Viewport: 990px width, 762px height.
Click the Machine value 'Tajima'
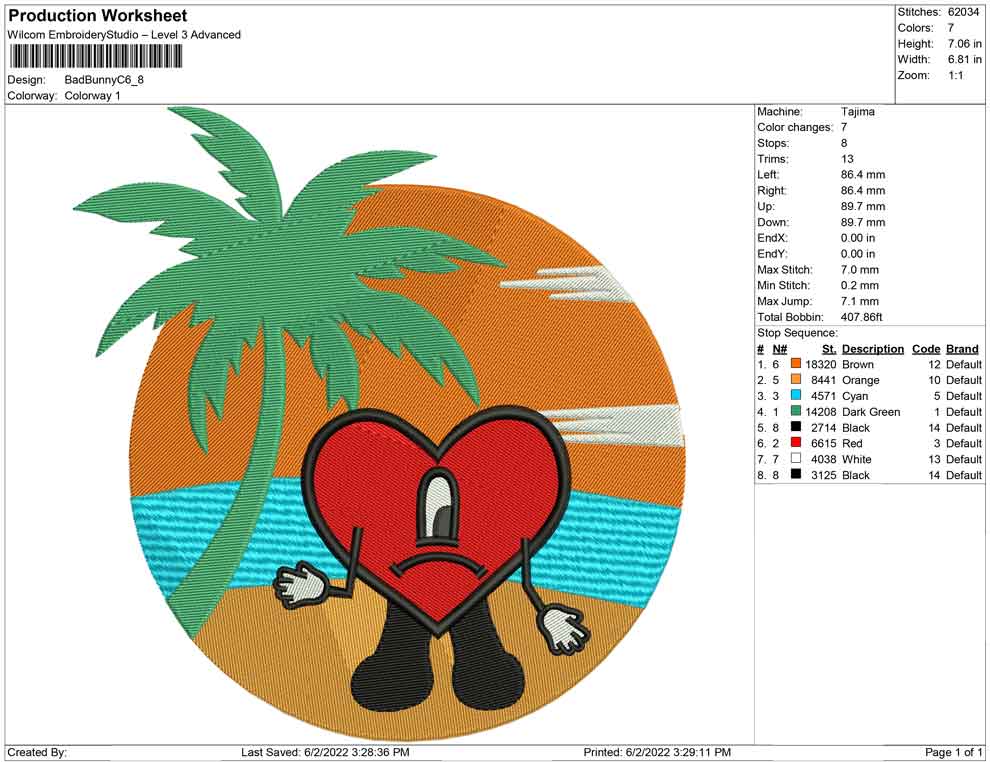pyautogui.click(x=857, y=112)
